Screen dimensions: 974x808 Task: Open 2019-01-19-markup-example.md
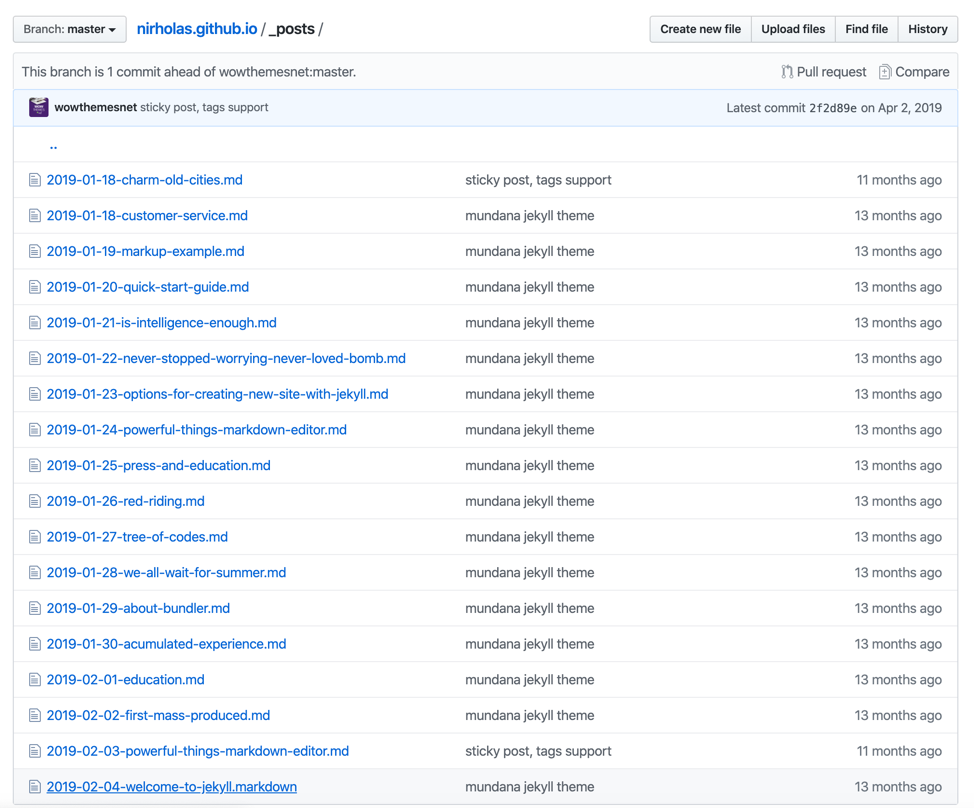pyautogui.click(x=145, y=252)
